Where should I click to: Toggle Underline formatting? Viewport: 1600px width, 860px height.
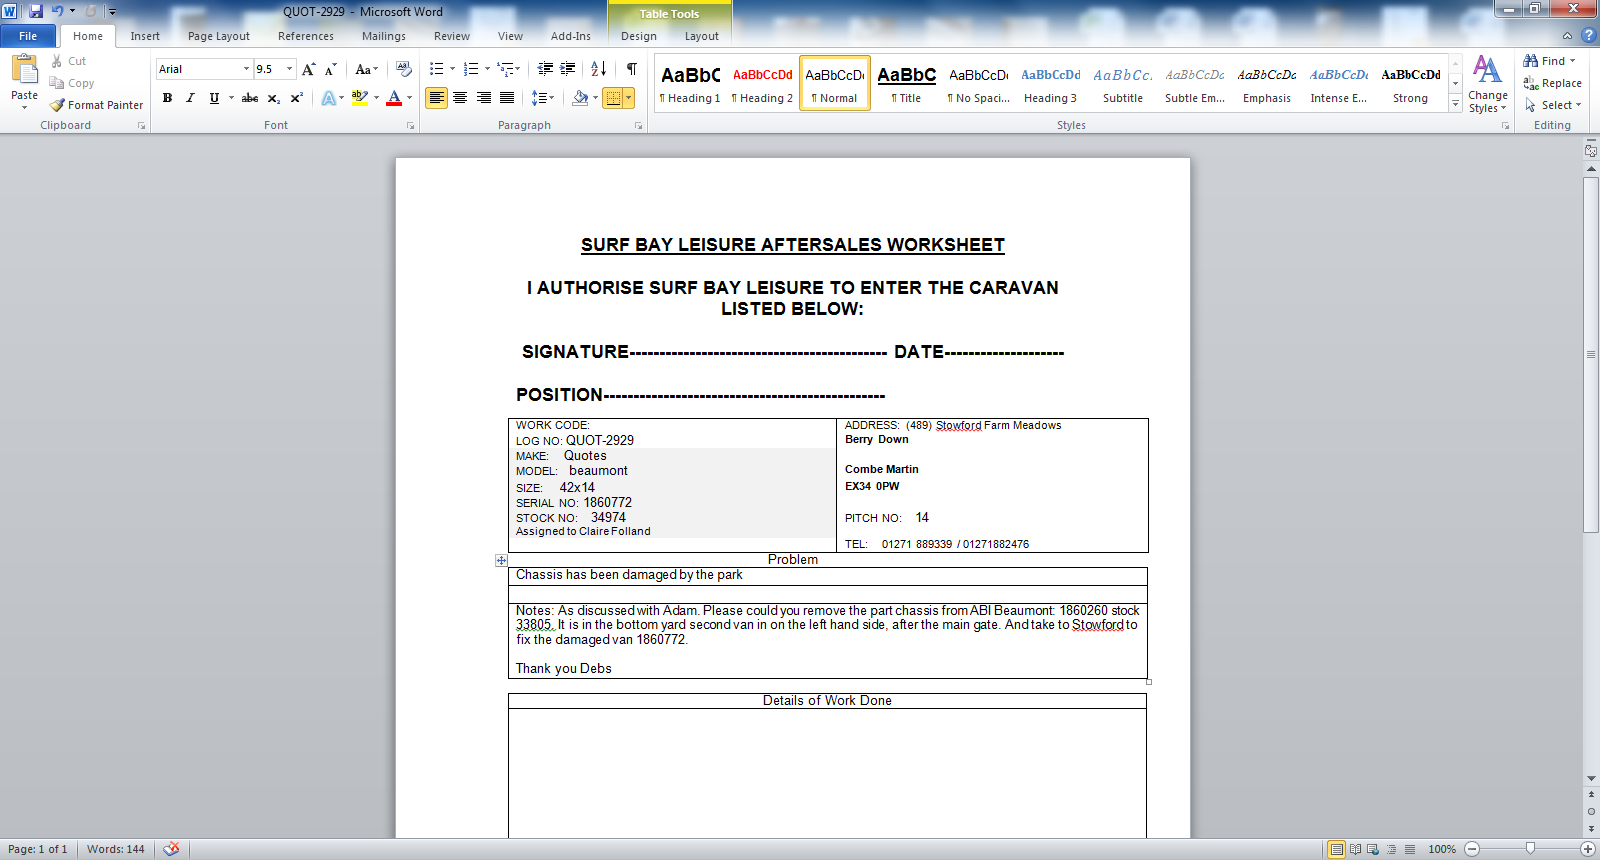[214, 98]
